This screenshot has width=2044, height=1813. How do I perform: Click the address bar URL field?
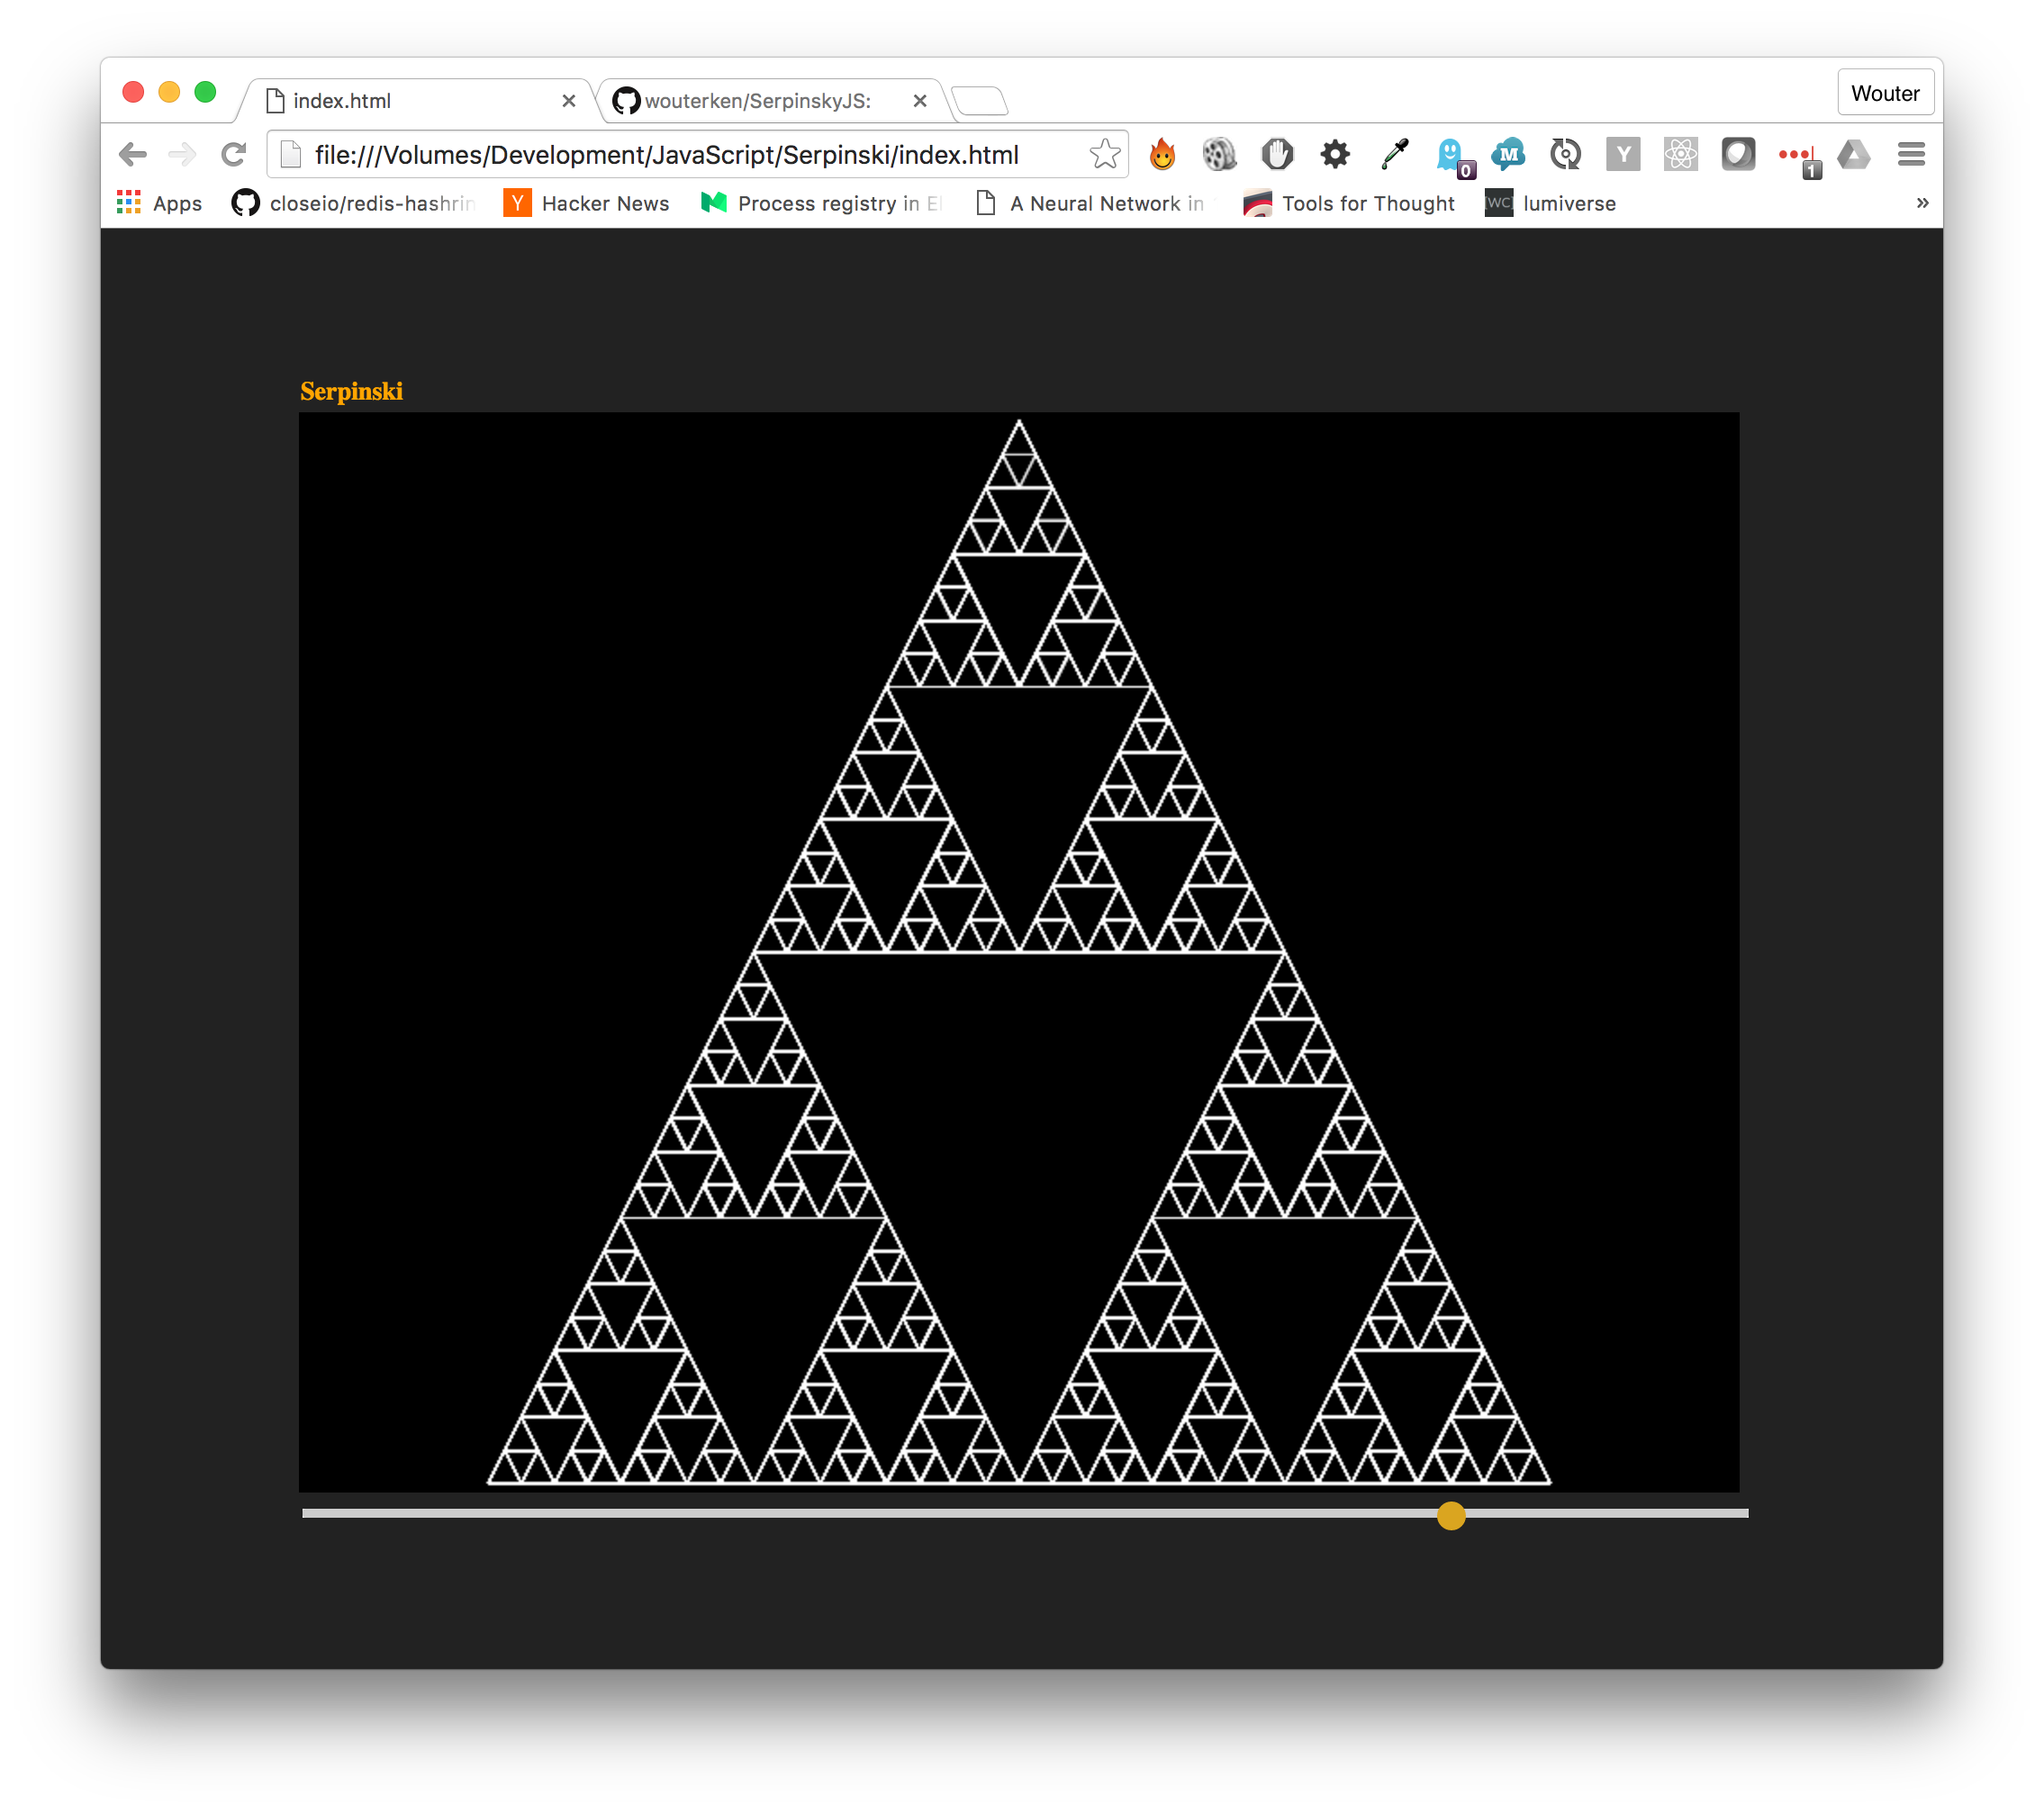click(x=666, y=155)
